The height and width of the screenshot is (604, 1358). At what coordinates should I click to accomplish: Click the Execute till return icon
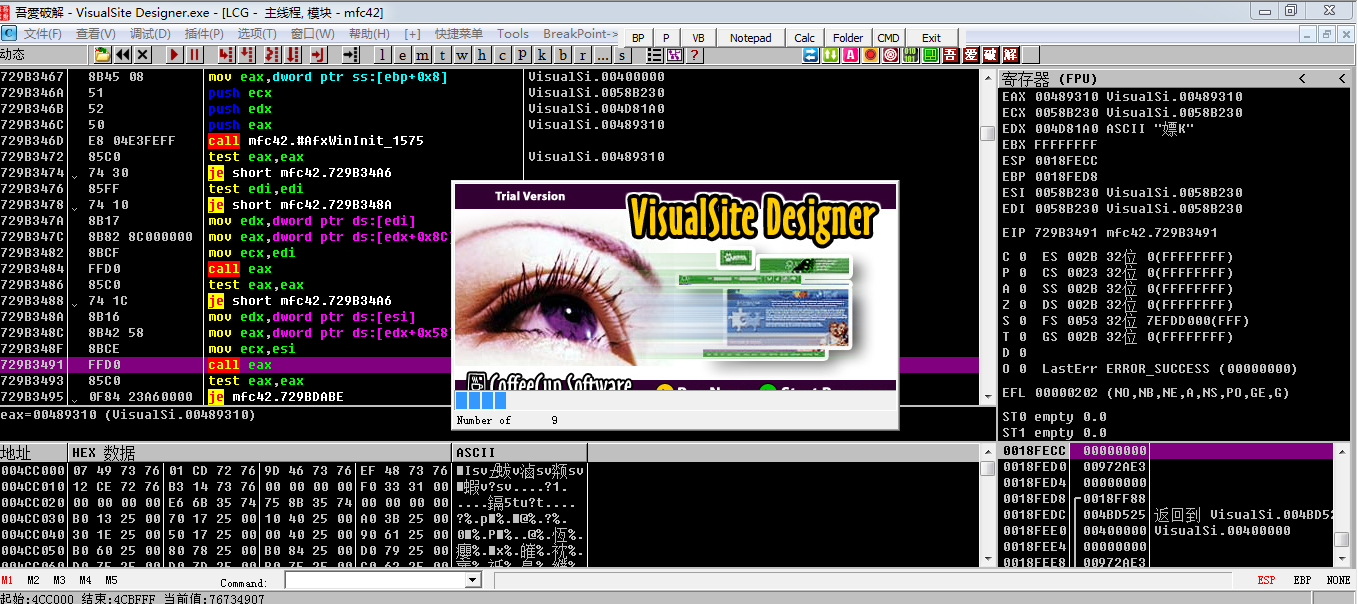coord(318,55)
